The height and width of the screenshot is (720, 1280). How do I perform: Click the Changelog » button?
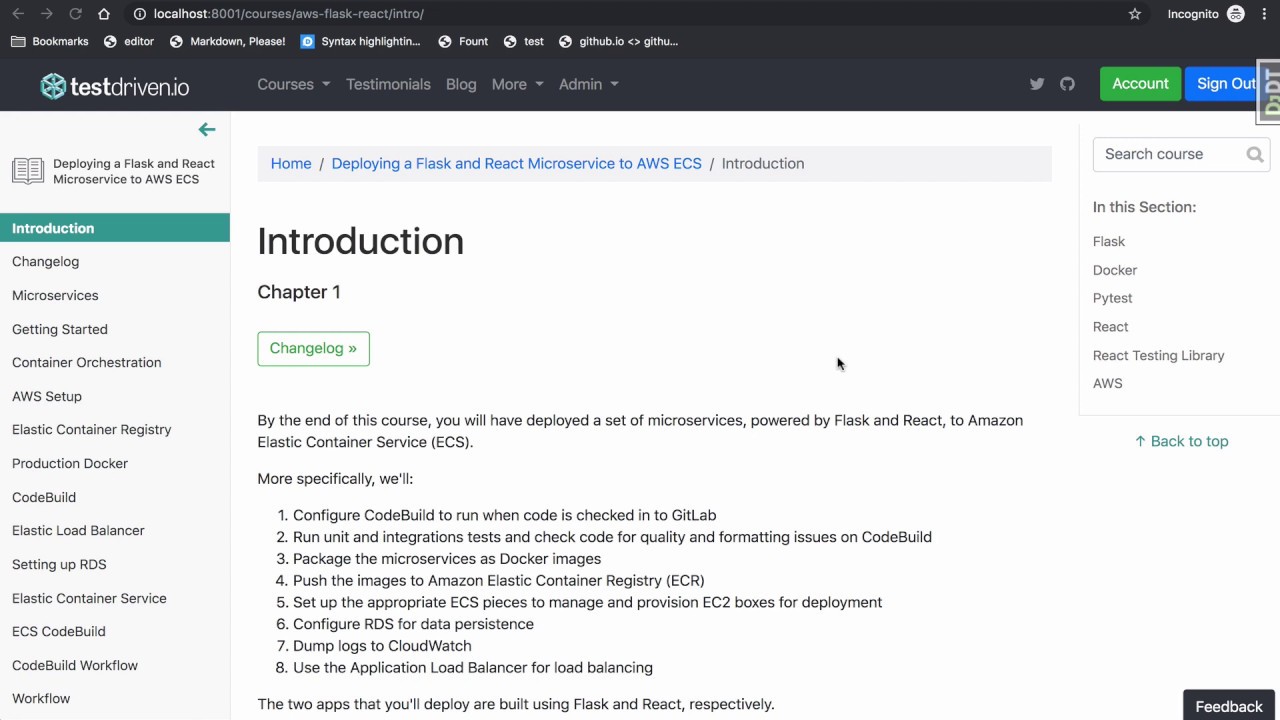[313, 348]
